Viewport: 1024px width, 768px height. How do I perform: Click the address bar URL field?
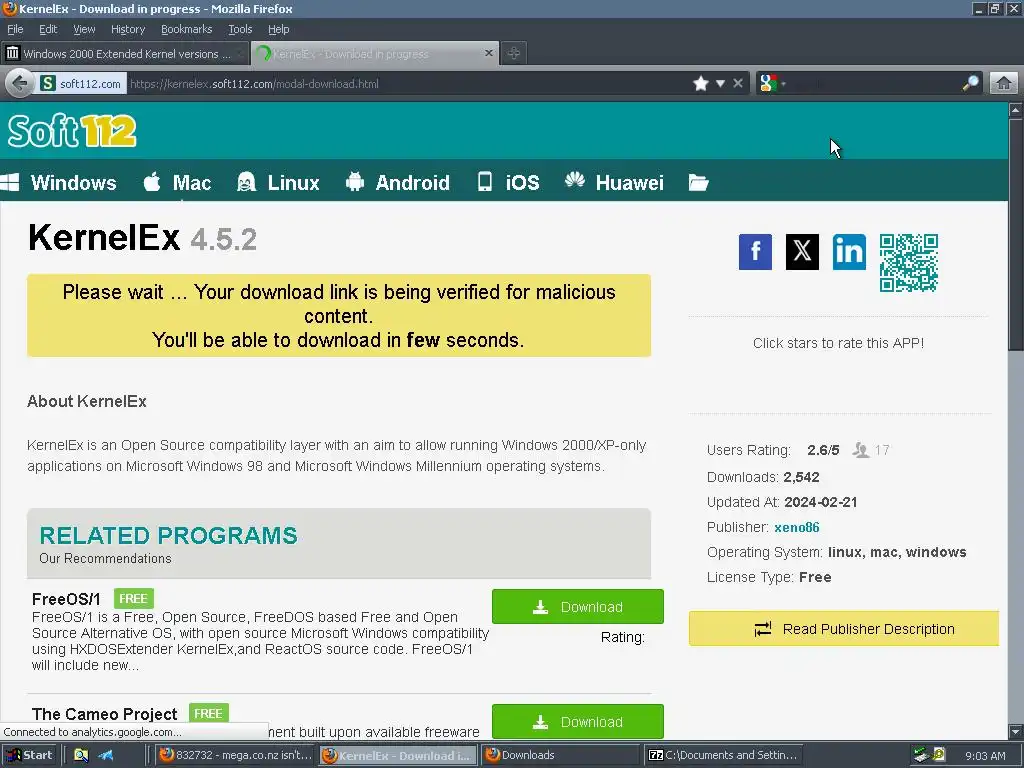[x=408, y=84]
